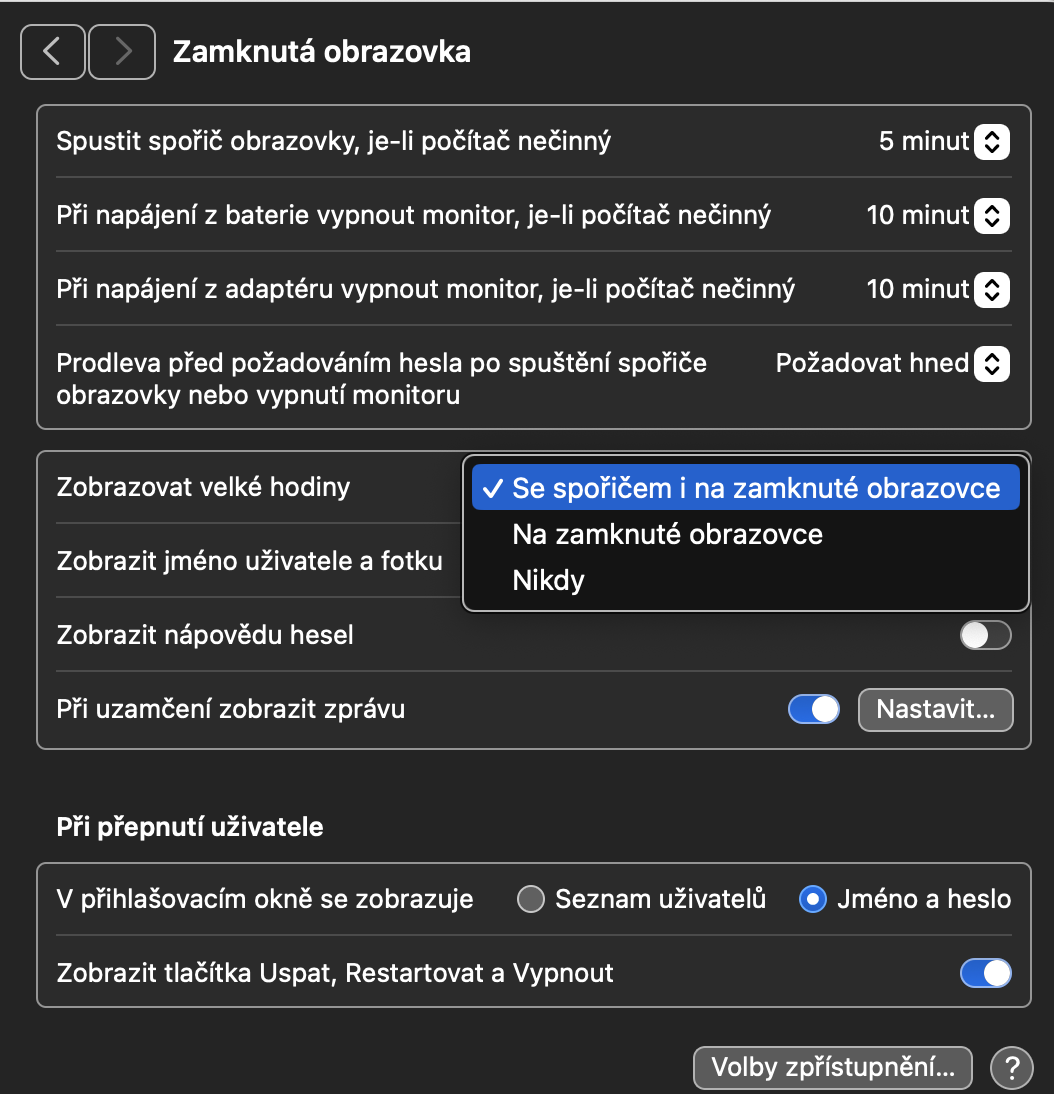
Task: Click the 'Zamknutá obrazovka' title
Action: coord(321,52)
